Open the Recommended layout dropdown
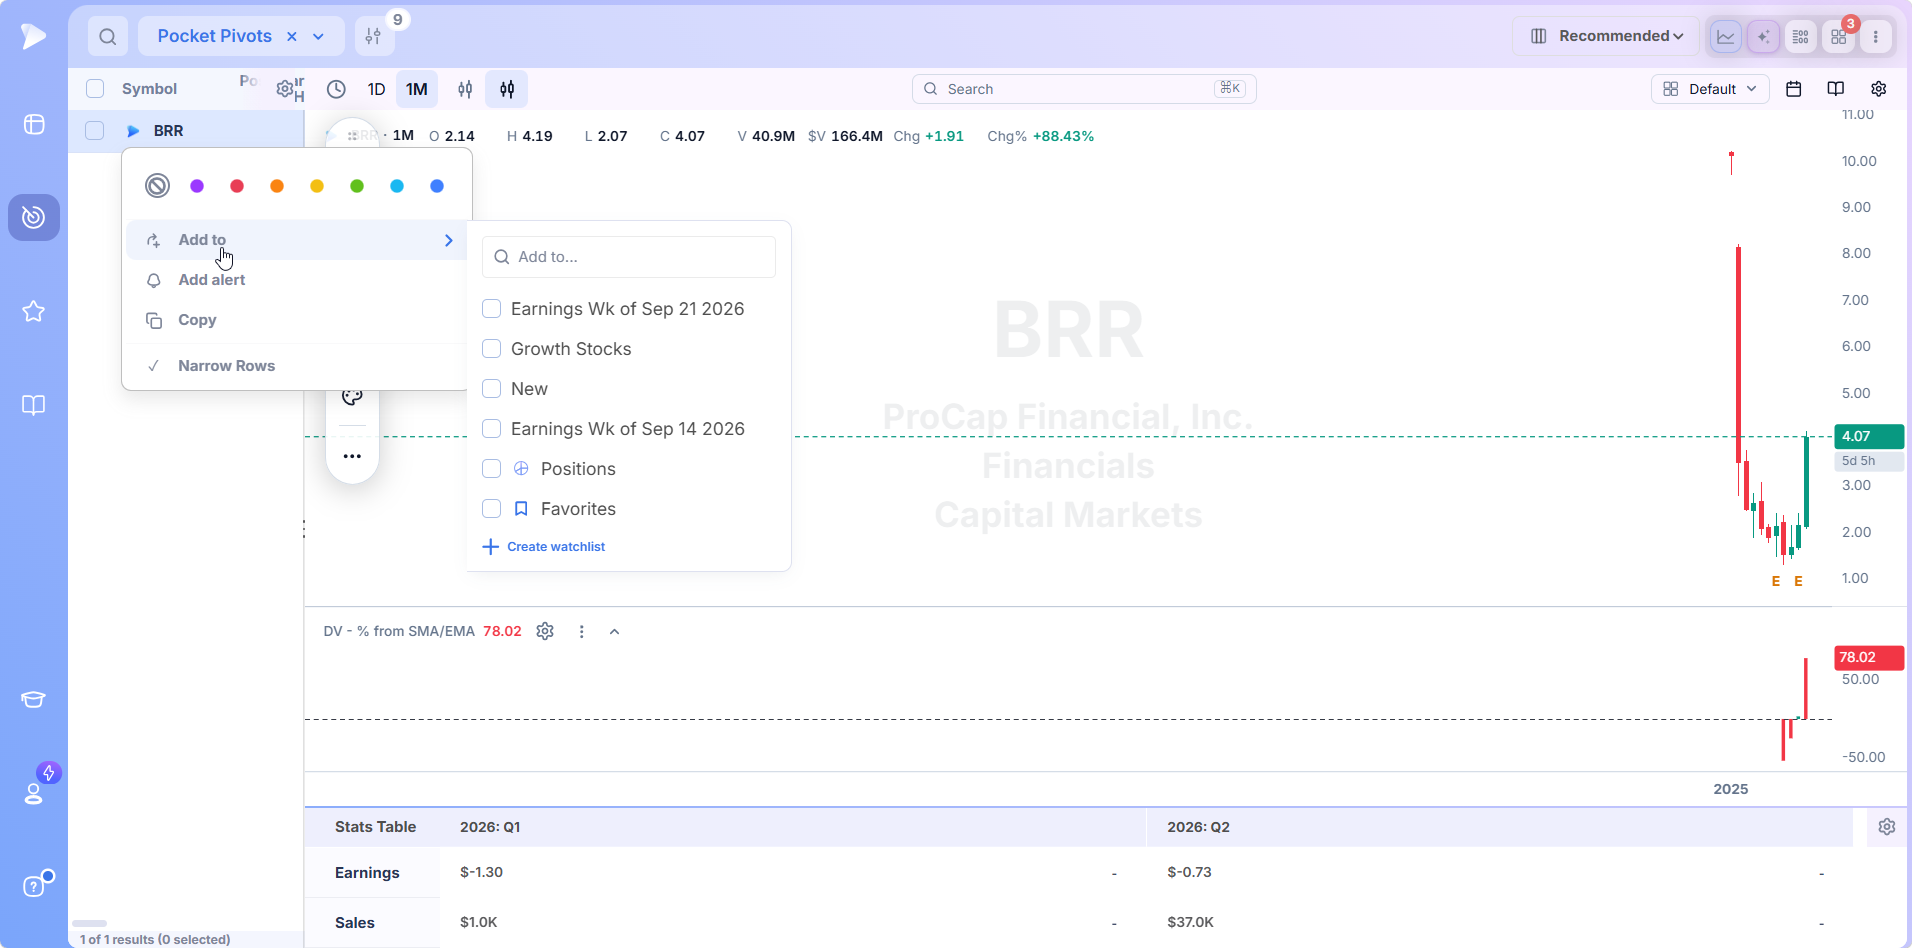This screenshot has height=948, width=1912. tap(1606, 37)
